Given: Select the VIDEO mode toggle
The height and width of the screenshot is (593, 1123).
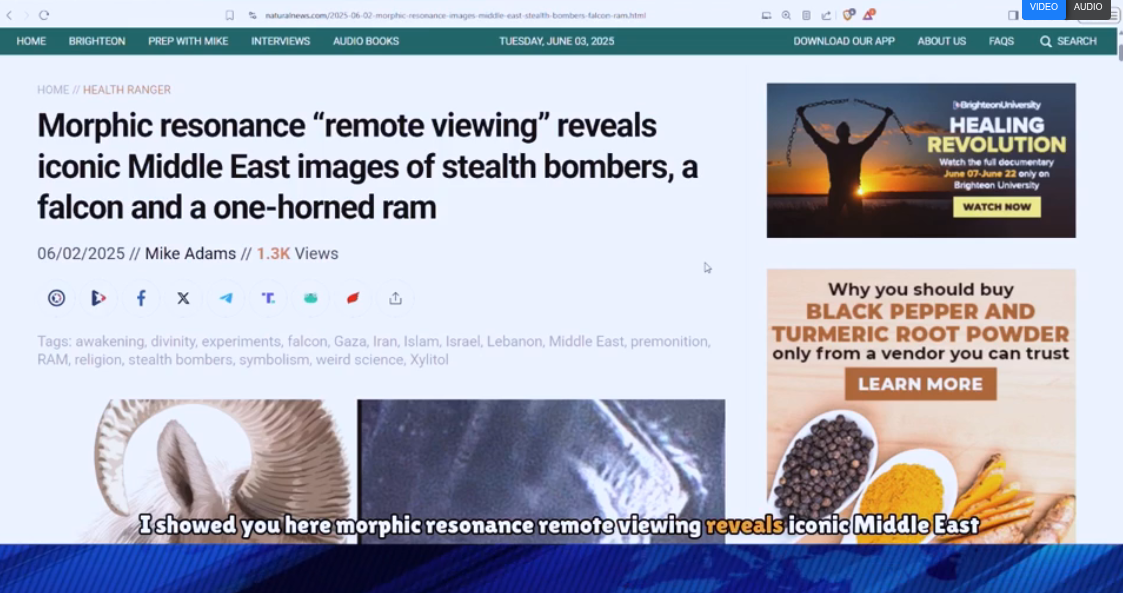Looking at the screenshot, I should coord(1043,7).
